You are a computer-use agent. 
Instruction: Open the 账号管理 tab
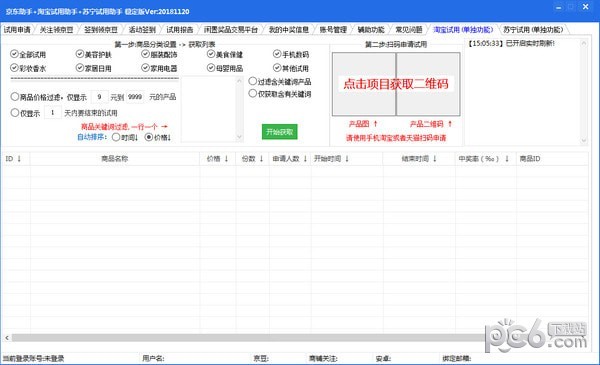(x=333, y=29)
